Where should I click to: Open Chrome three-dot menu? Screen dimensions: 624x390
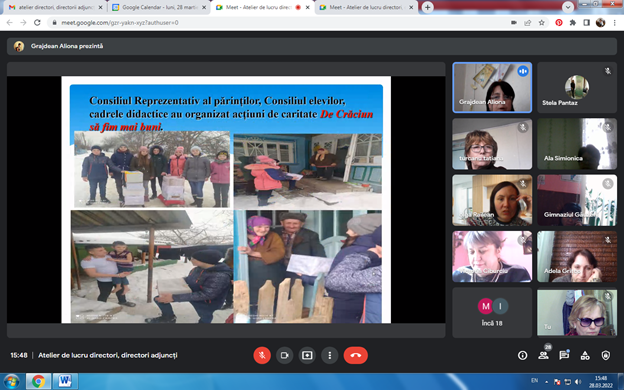[615, 23]
